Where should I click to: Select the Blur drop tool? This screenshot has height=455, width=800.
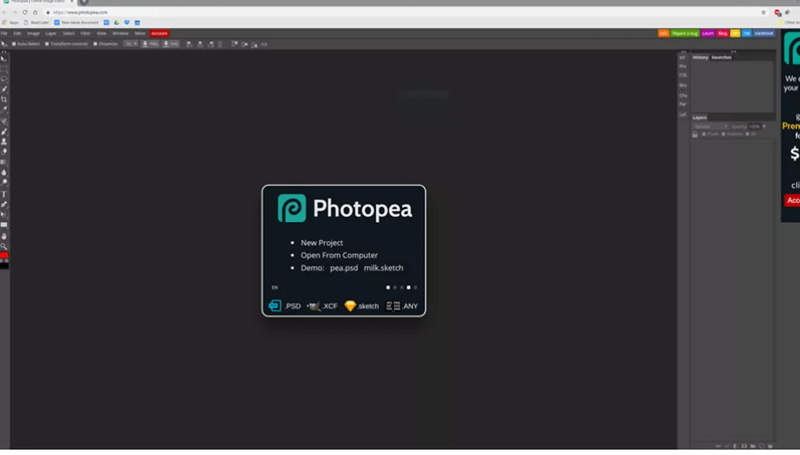point(4,172)
